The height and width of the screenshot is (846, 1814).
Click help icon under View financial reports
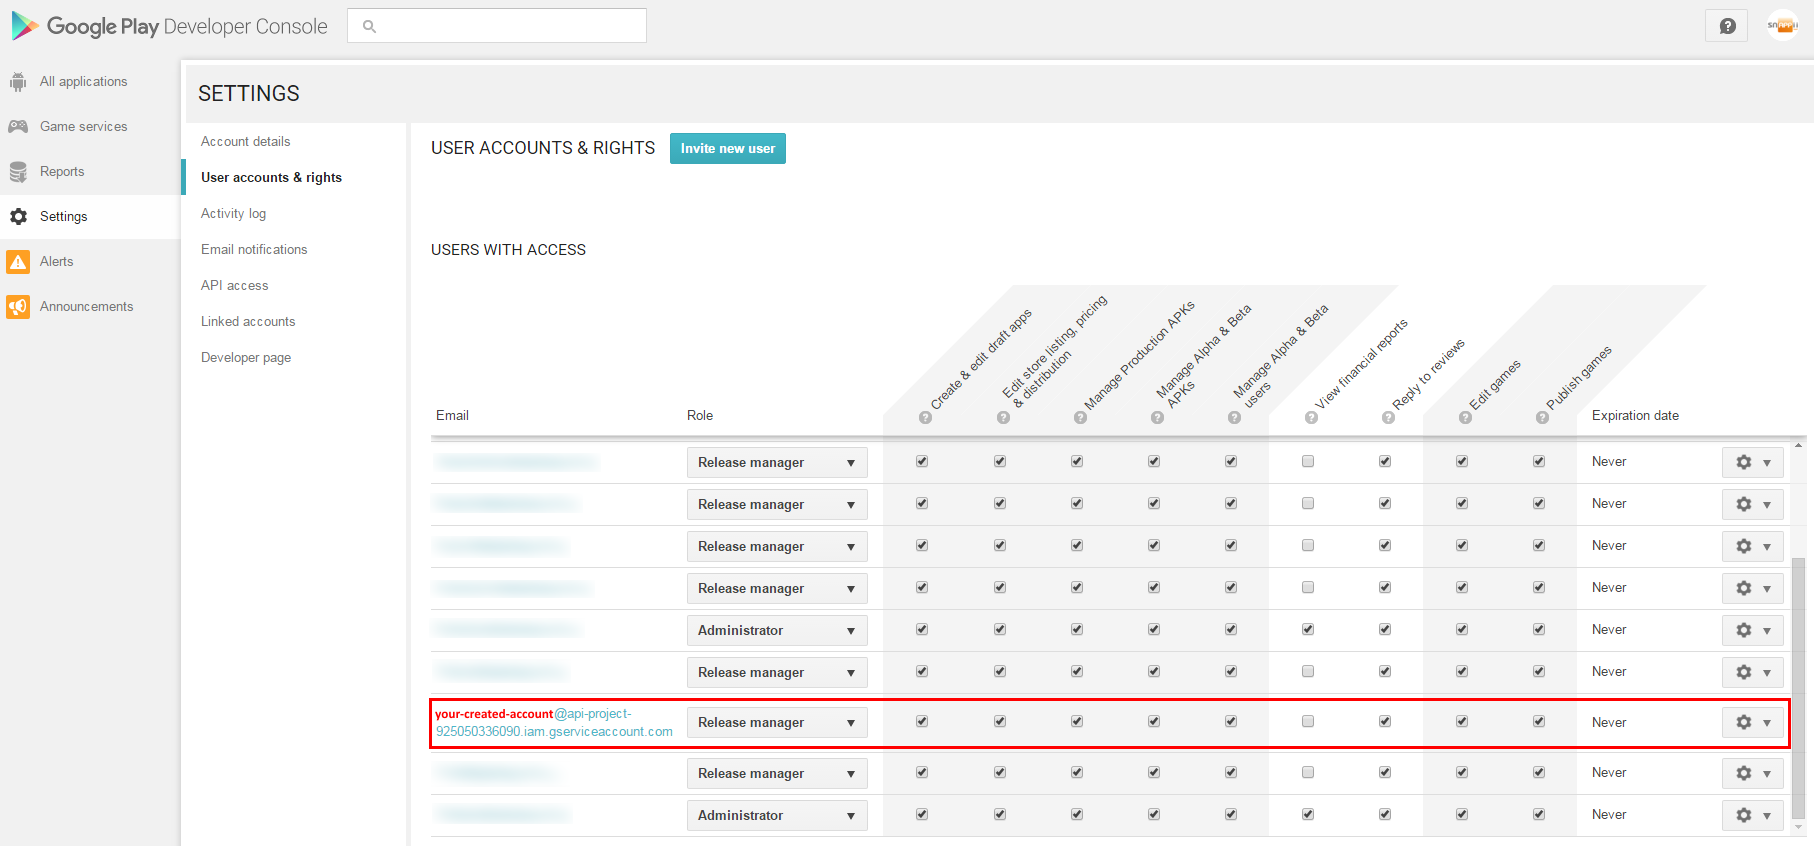pyautogui.click(x=1311, y=418)
